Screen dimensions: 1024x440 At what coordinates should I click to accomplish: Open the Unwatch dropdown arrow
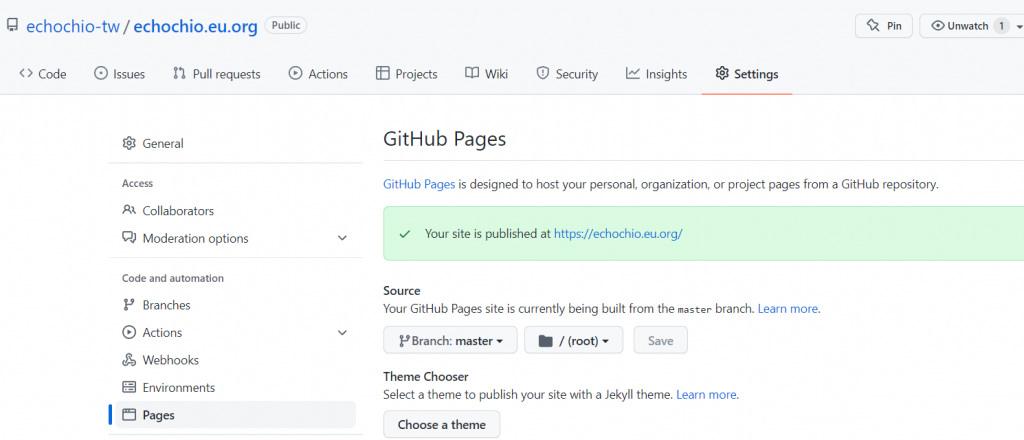click(1019, 26)
